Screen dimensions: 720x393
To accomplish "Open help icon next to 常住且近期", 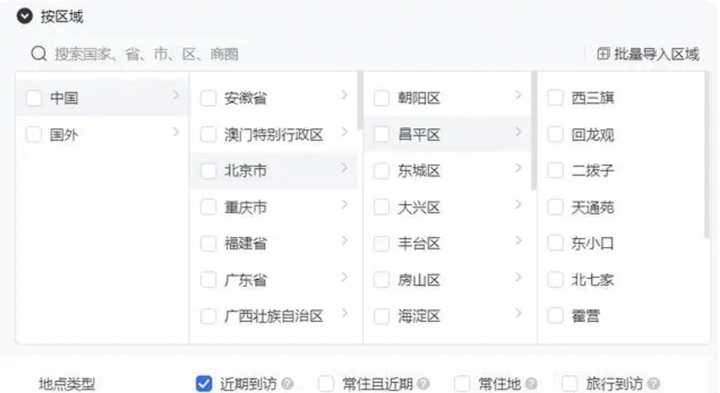I will 423,383.
